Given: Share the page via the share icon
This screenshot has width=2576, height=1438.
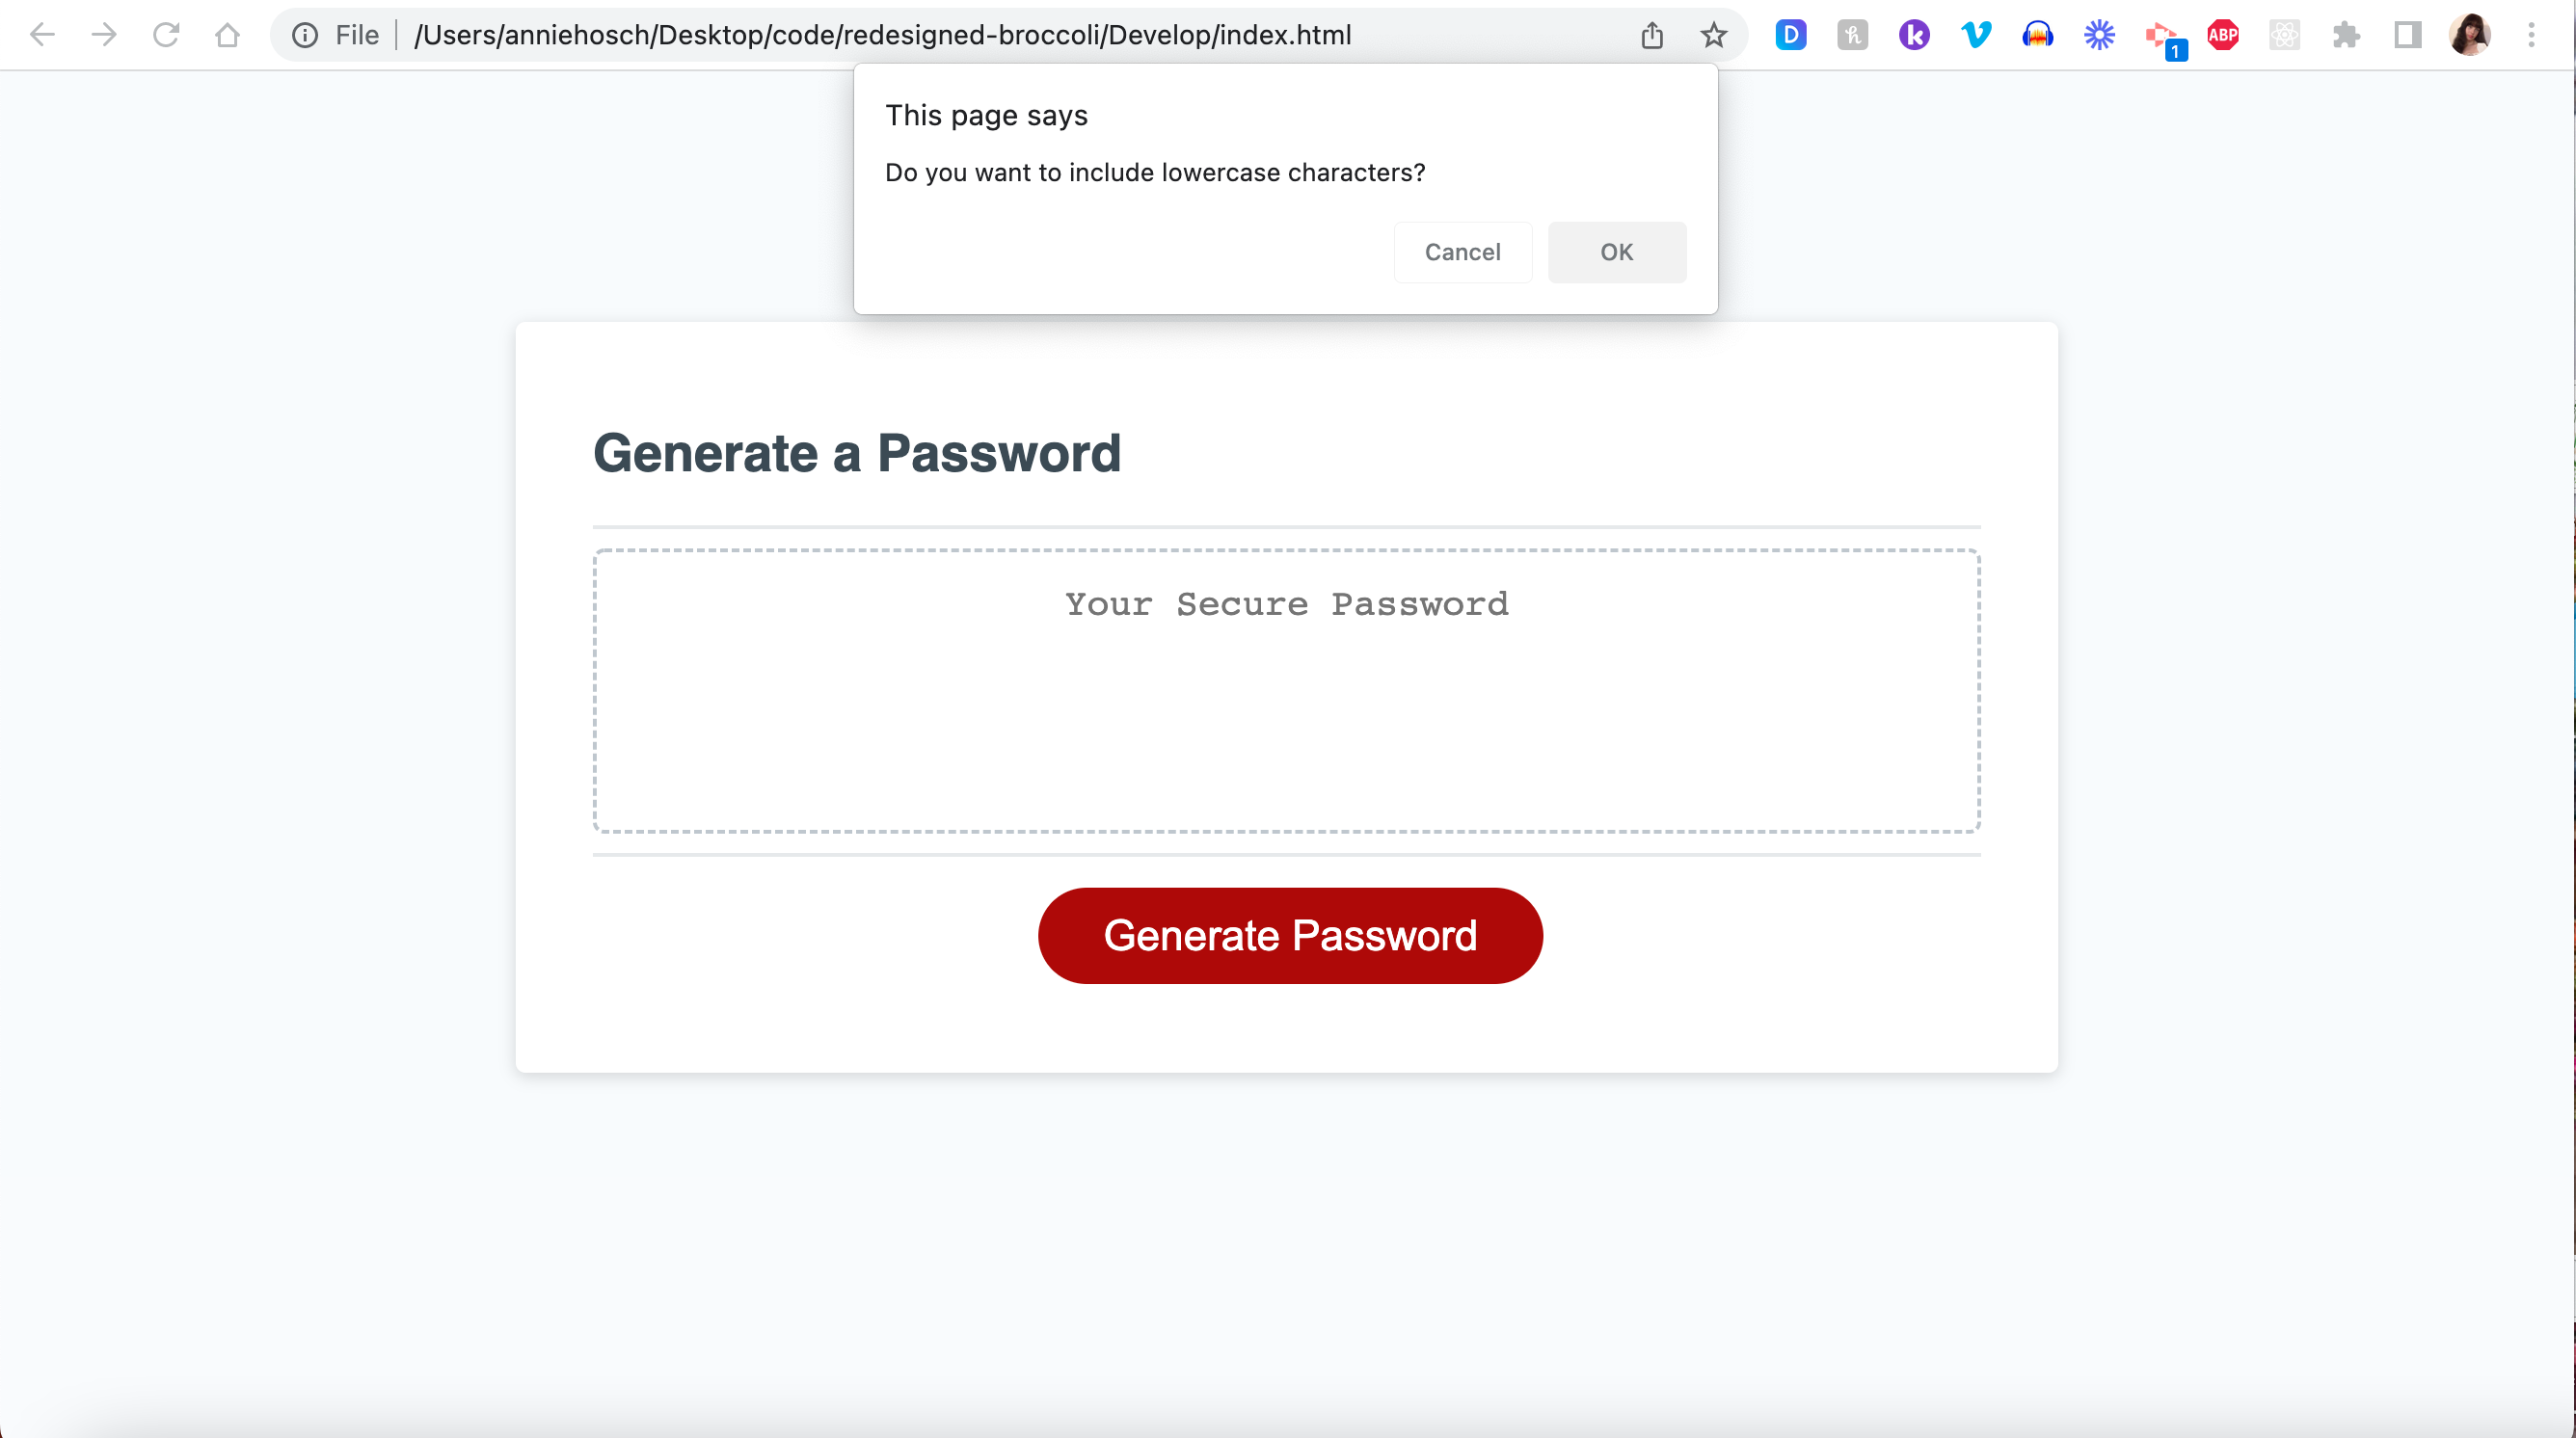Looking at the screenshot, I should pyautogui.click(x=1651, y=34).
